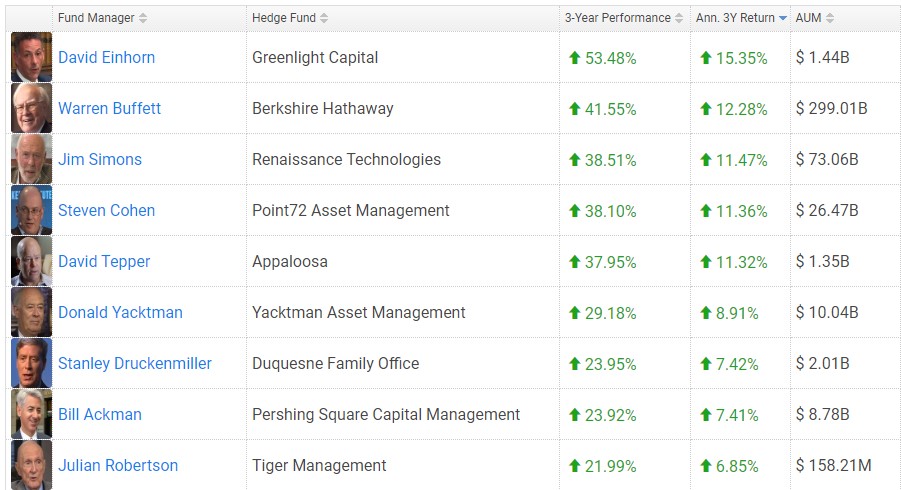Go to Jim Simons' page

click(100, 160)
